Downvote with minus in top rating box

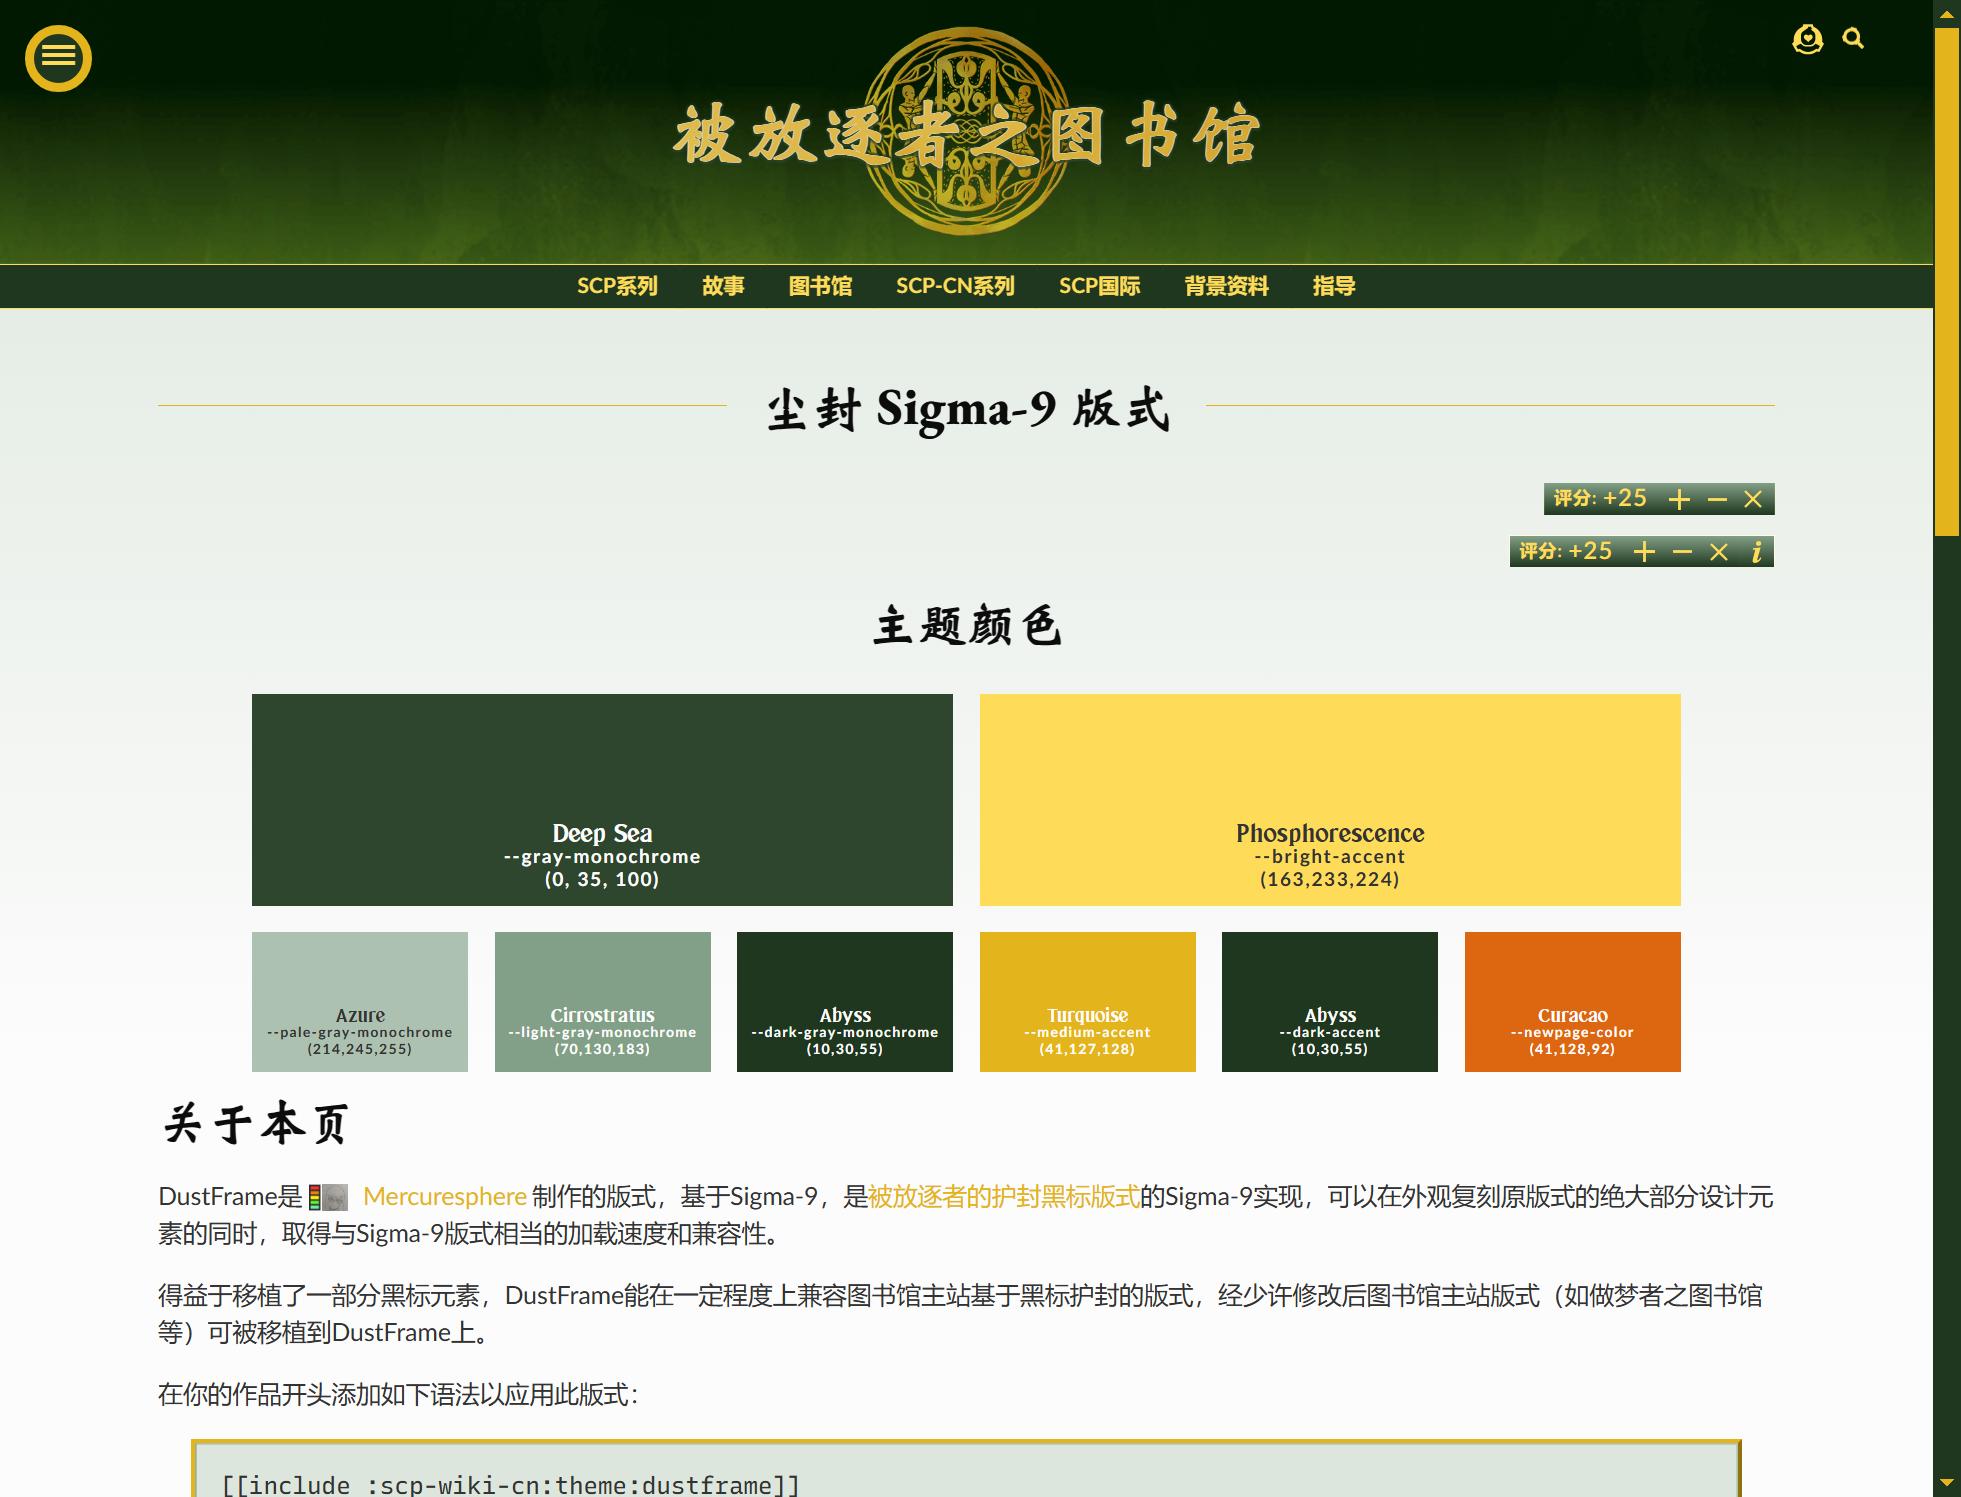pos(1717,499)
